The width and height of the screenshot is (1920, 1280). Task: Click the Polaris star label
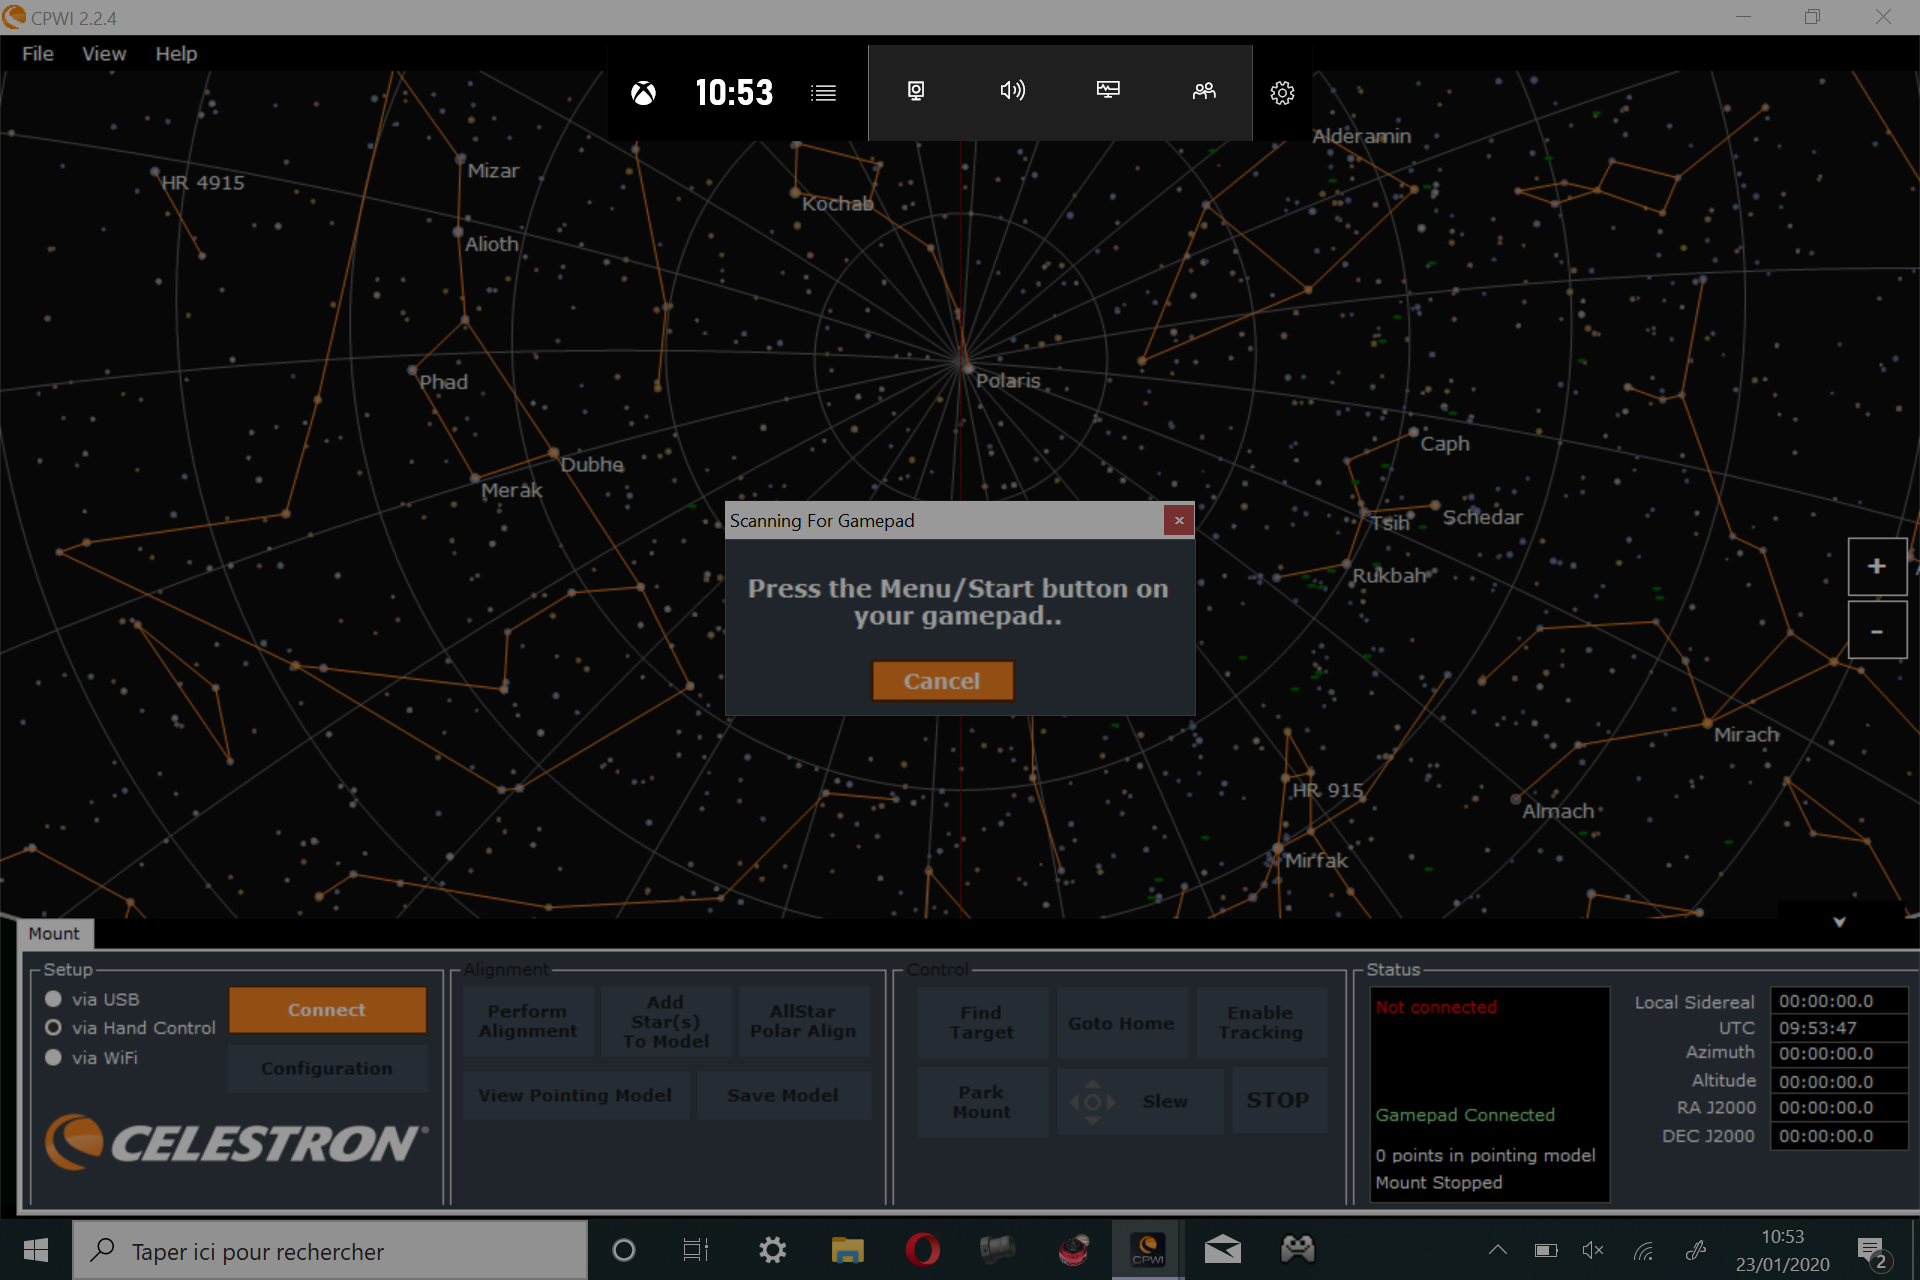pyautogui.click(x=1008, y=381)
